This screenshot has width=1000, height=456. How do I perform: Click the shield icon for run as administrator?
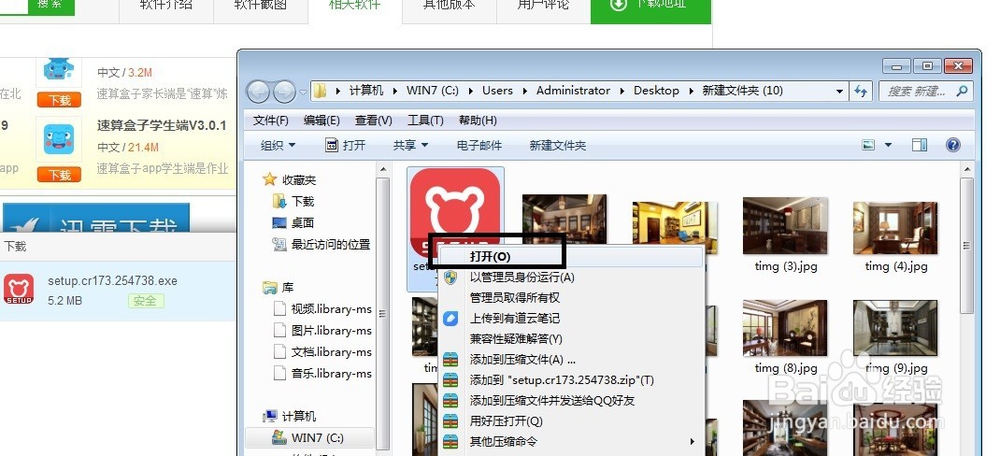(x=451, y=277)
